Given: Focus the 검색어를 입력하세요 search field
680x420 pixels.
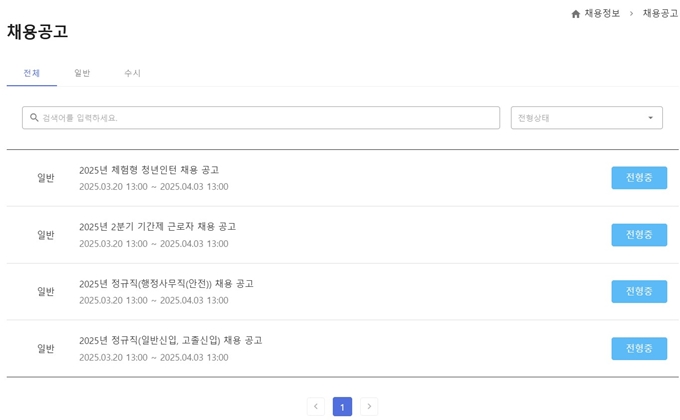Looking at the screenshot, I should (261, 118).
